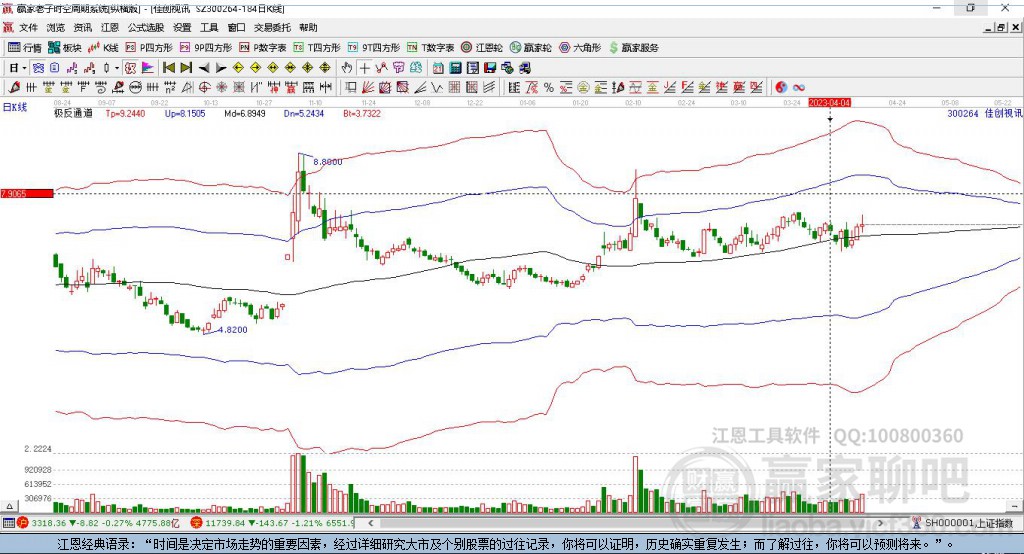This screenshot has width=1024, height=554.
Task: Click the round gold coin icon
Action: tap(583, 87)
